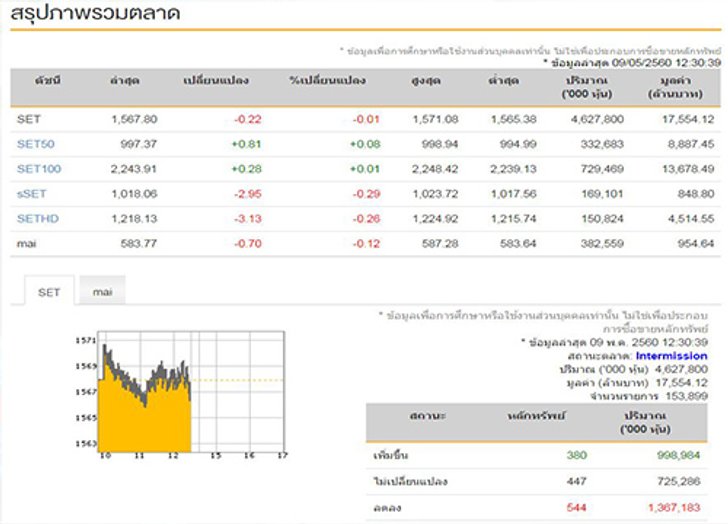Select SETHD percent change -0.26

pos(366,219)
